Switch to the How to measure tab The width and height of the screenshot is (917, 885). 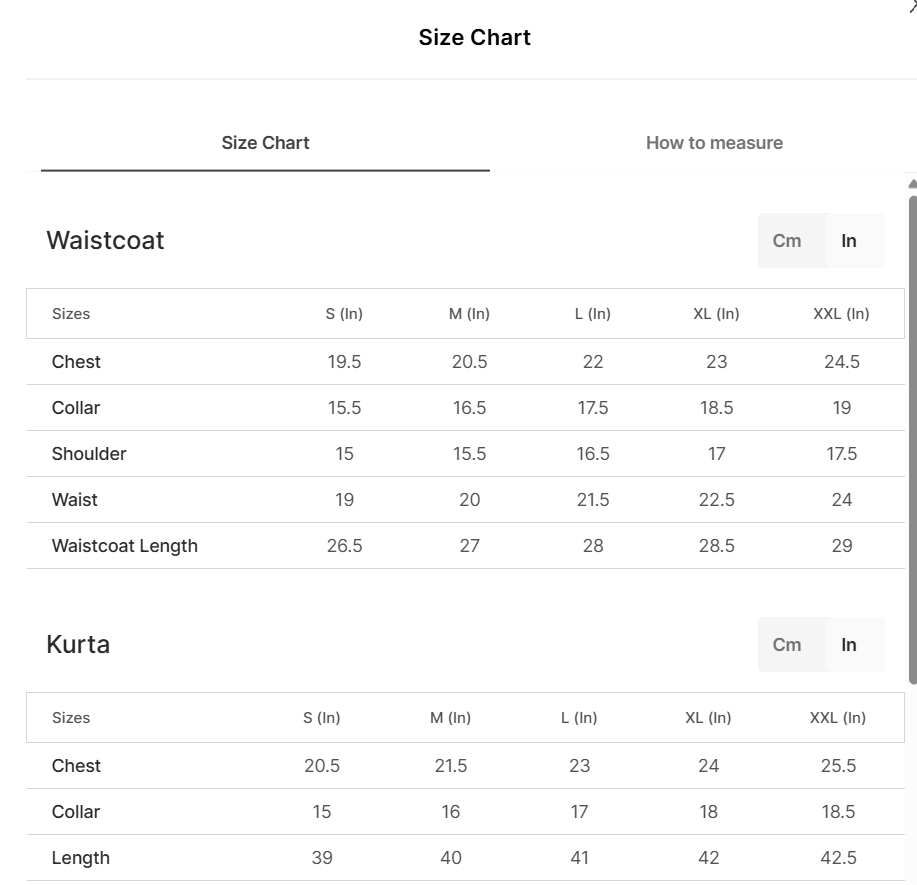pyautogui.click(x=714, y=143)
